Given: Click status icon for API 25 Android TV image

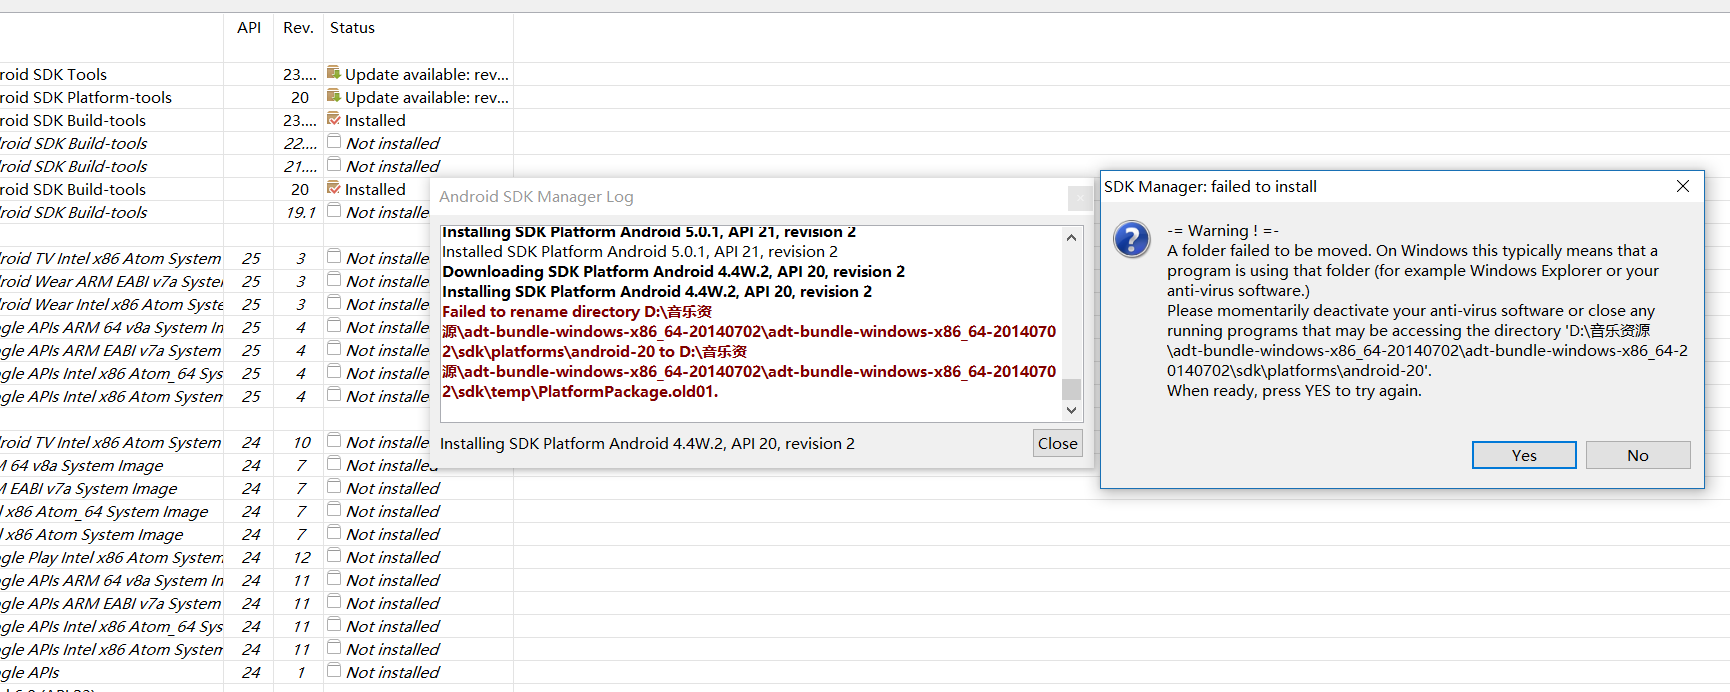Looking at the screenshot, I should tap(334, 257).
